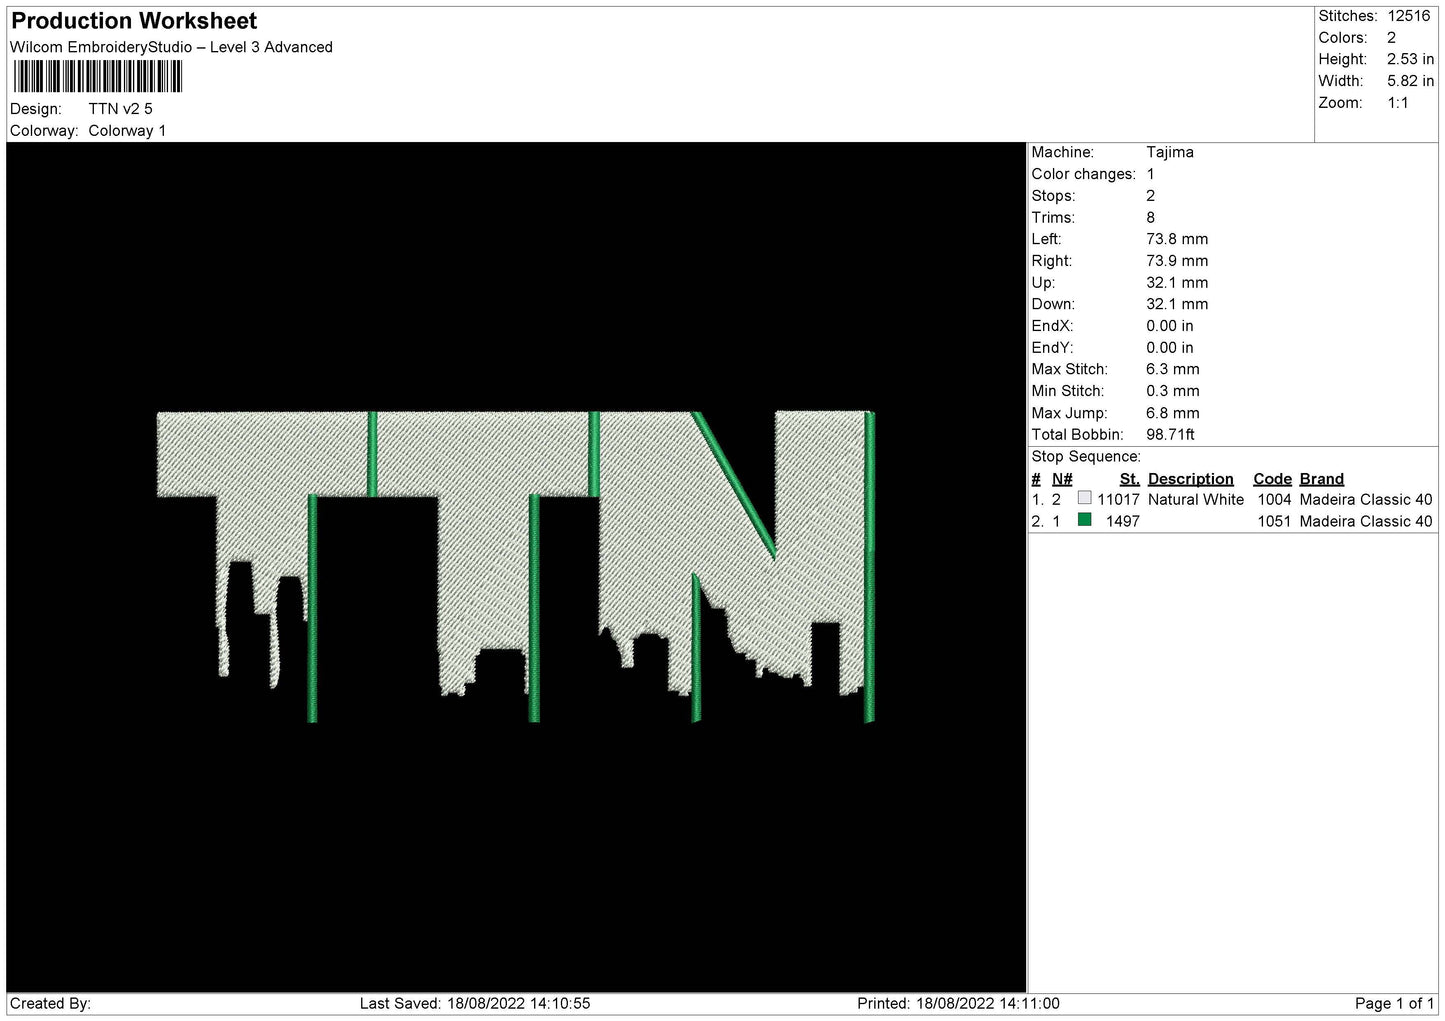Click the zoom value '1:1'
The width and height of the screenshot is (1445, 1021).
point(1397,103)
